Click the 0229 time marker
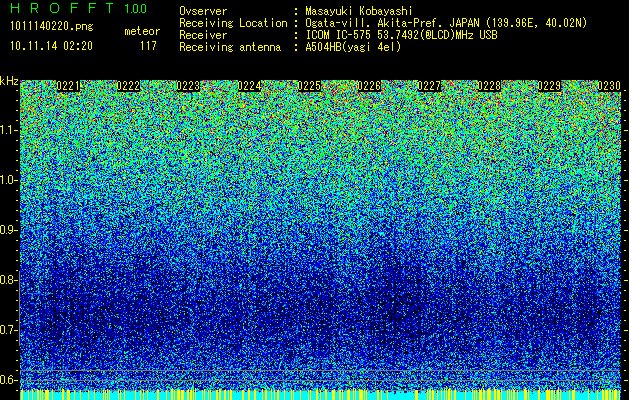Screen dimensions: 629x400 [549, 86]
